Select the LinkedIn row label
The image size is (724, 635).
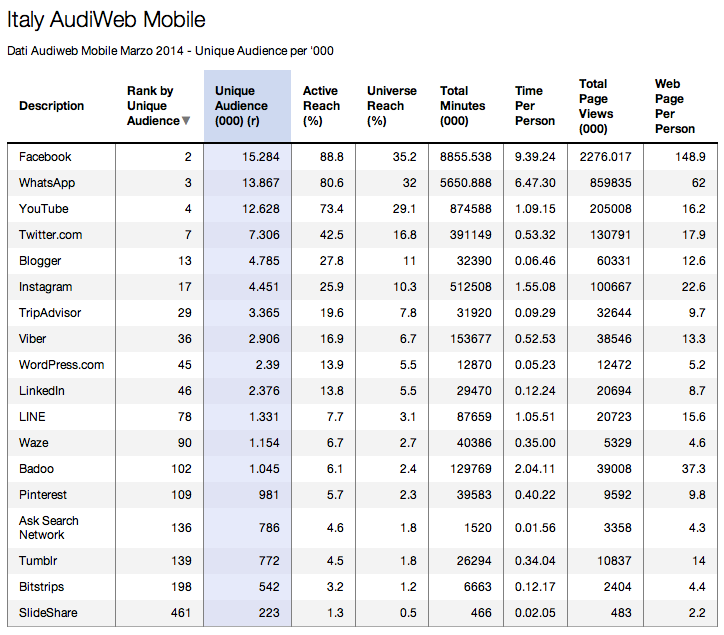coord(42,391)
